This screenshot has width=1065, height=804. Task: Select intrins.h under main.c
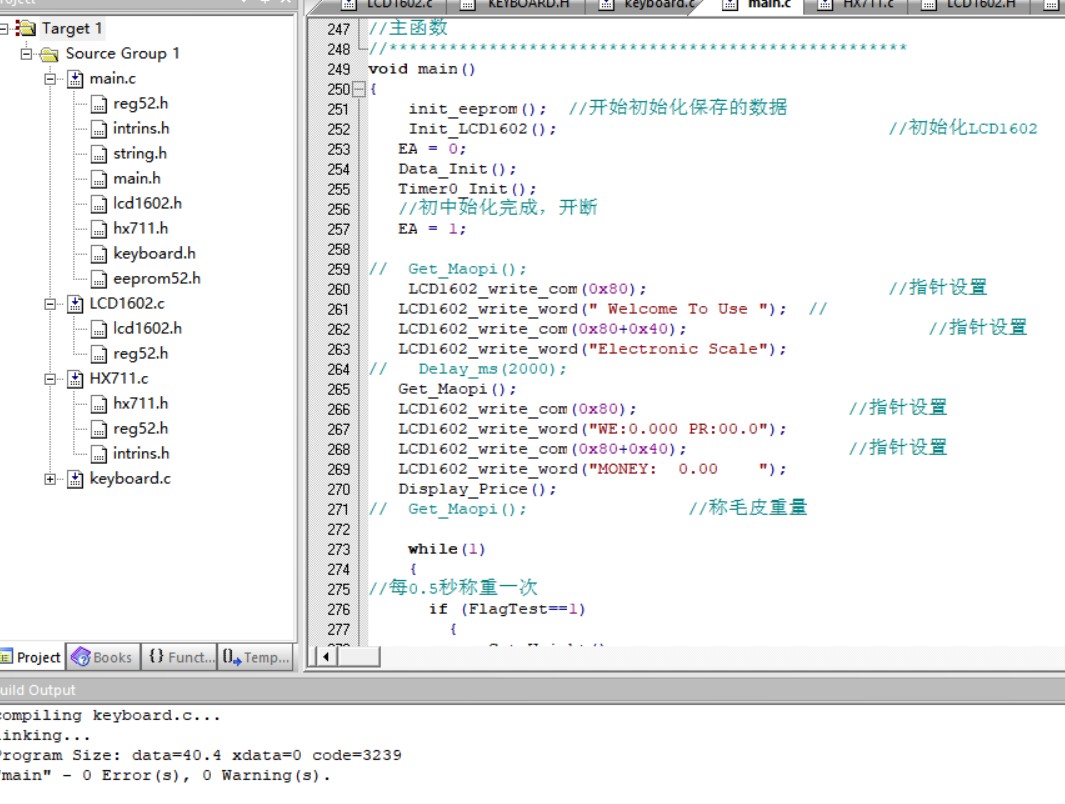click(x=141, y=128)
